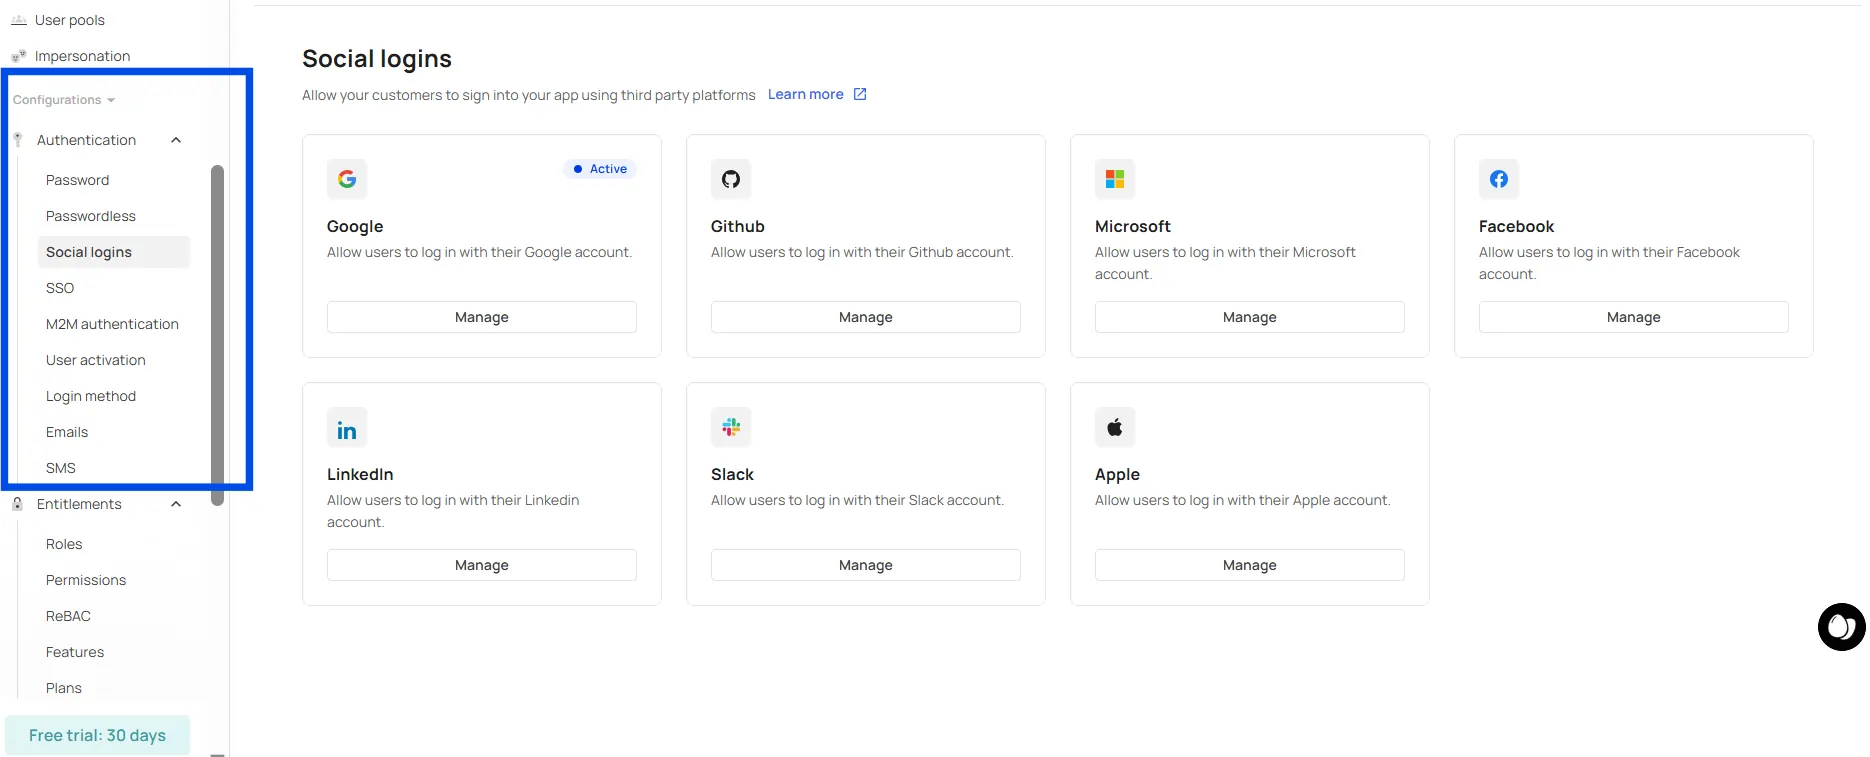
Task: Click the Apple logo icon
Action: (1115, 427)
